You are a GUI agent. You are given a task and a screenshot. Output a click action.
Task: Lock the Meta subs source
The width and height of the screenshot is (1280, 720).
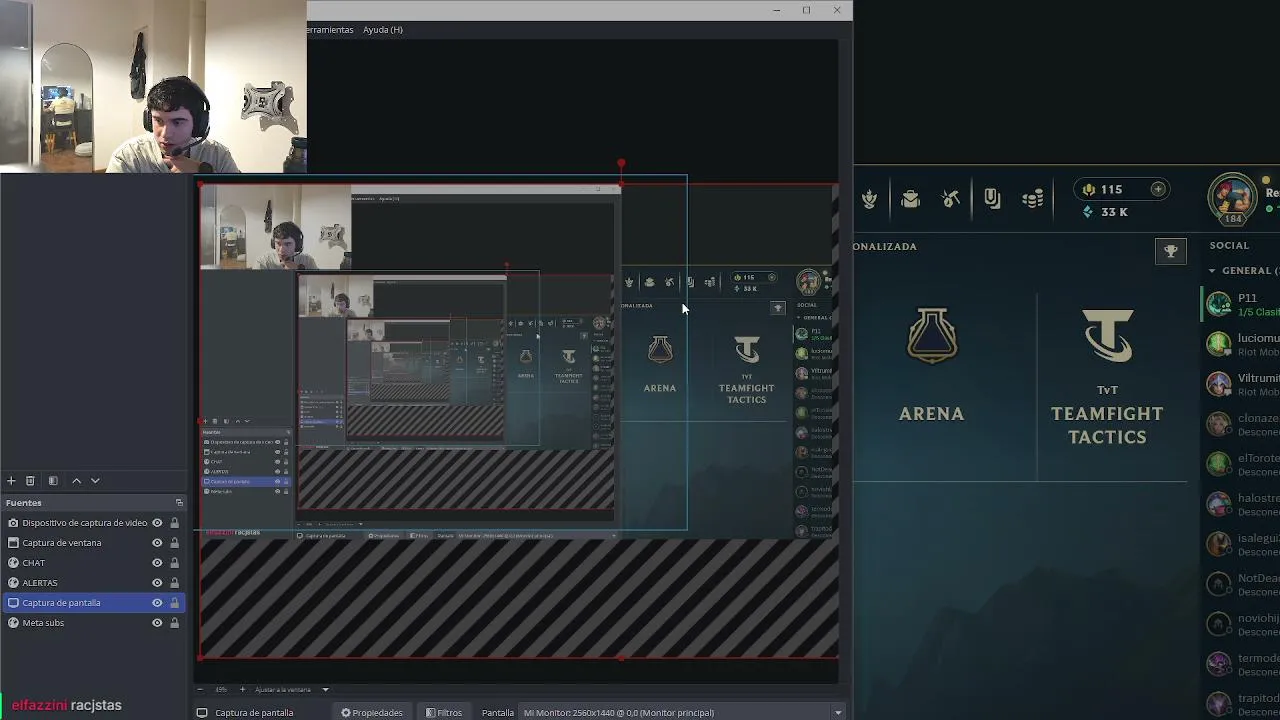[x=174, y=623]
